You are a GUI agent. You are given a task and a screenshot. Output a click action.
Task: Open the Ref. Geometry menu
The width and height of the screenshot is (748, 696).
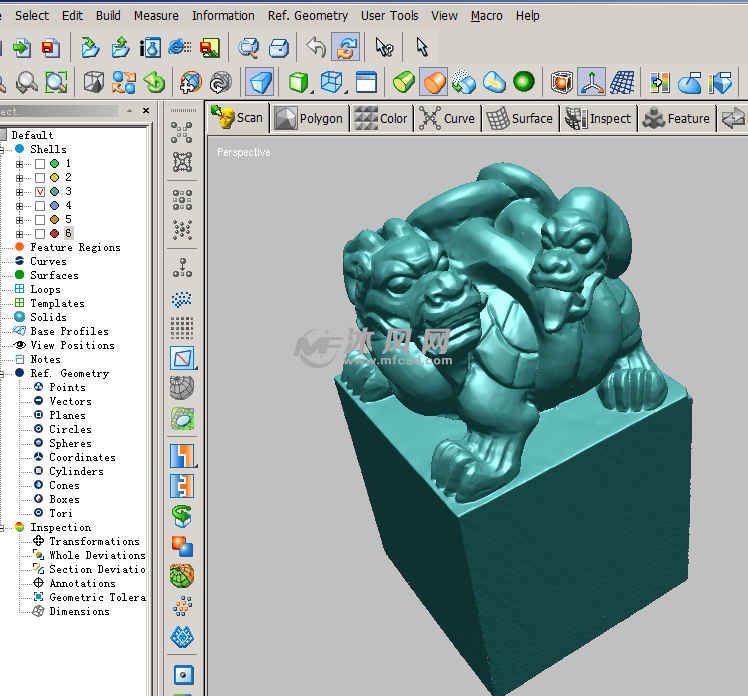click(307, 15)
